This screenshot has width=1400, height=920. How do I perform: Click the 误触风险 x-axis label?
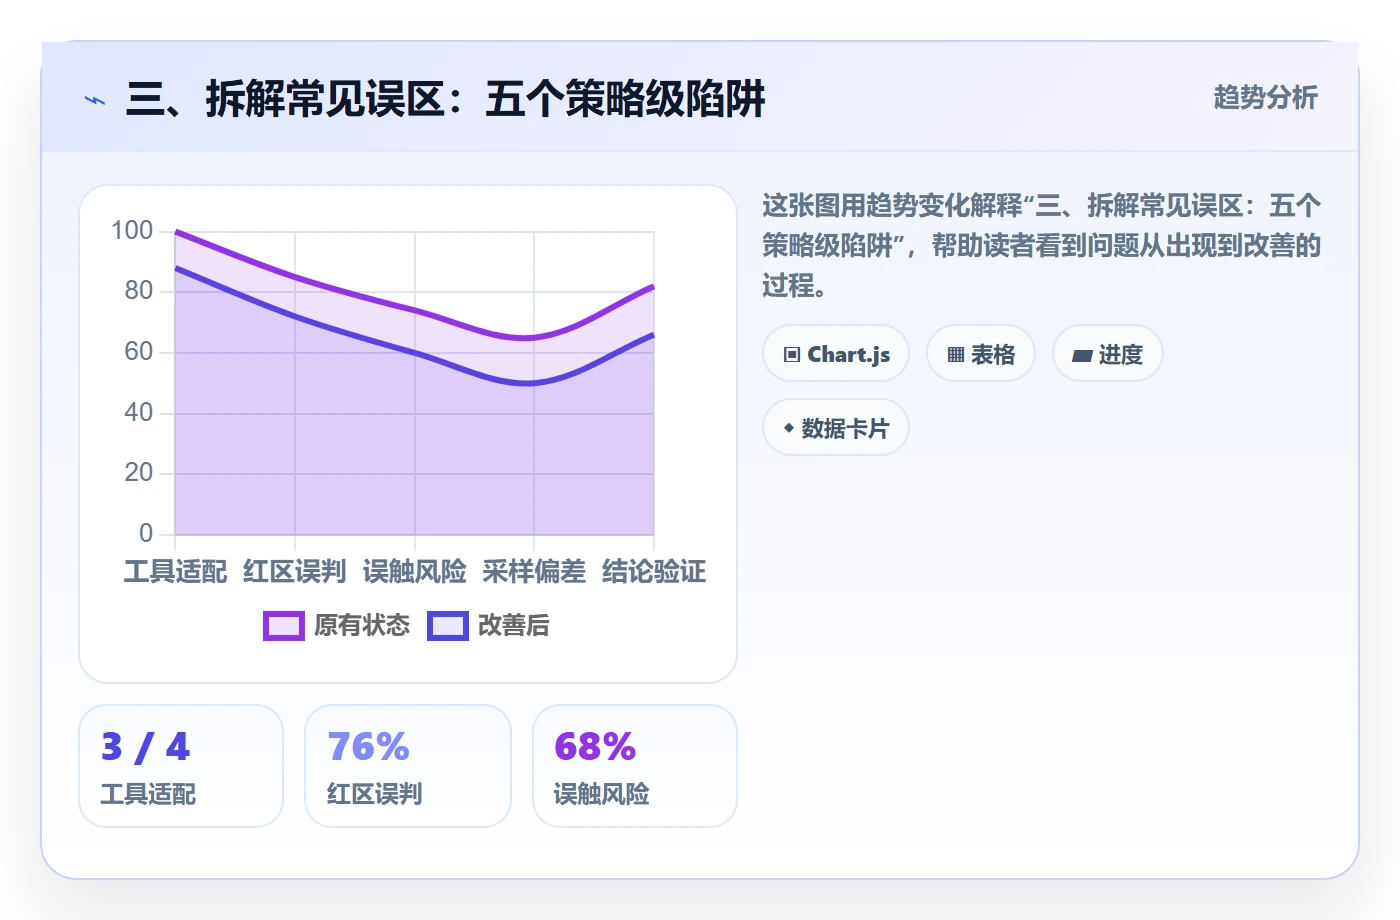(415, 572)
